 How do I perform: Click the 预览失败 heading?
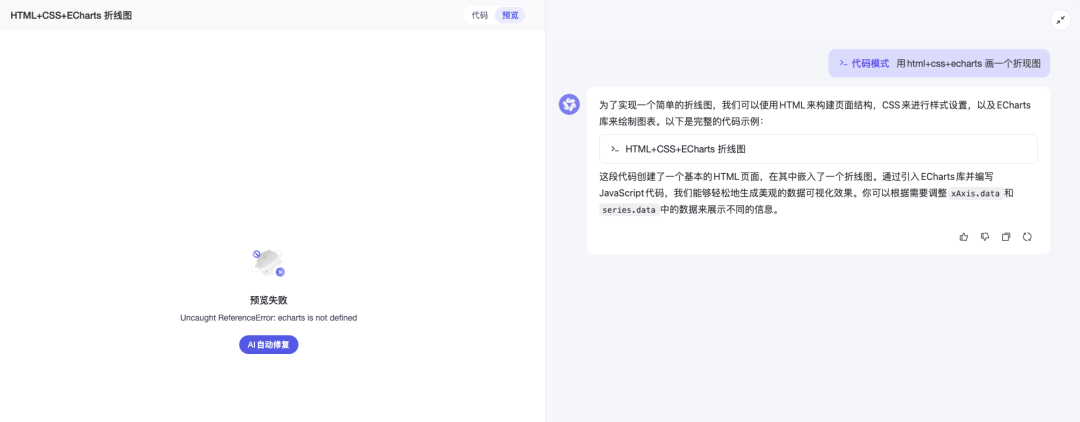269,300
